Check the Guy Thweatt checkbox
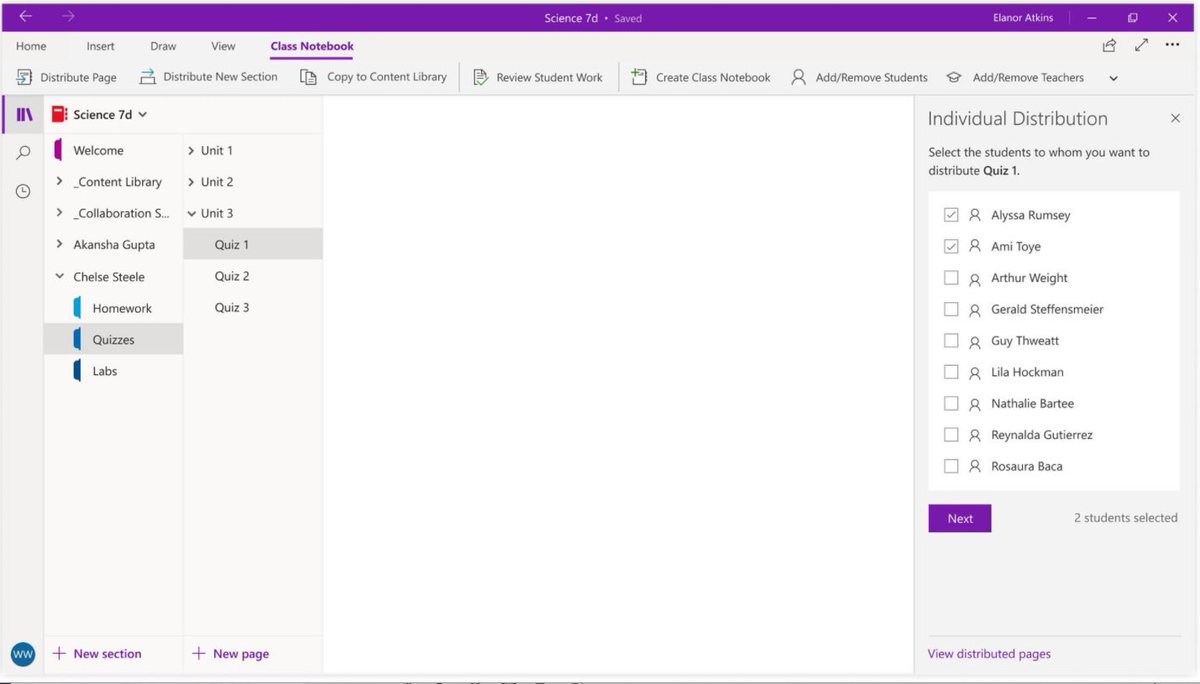Viewport: 1200px width, 684px height. click(x=951, y=341)
